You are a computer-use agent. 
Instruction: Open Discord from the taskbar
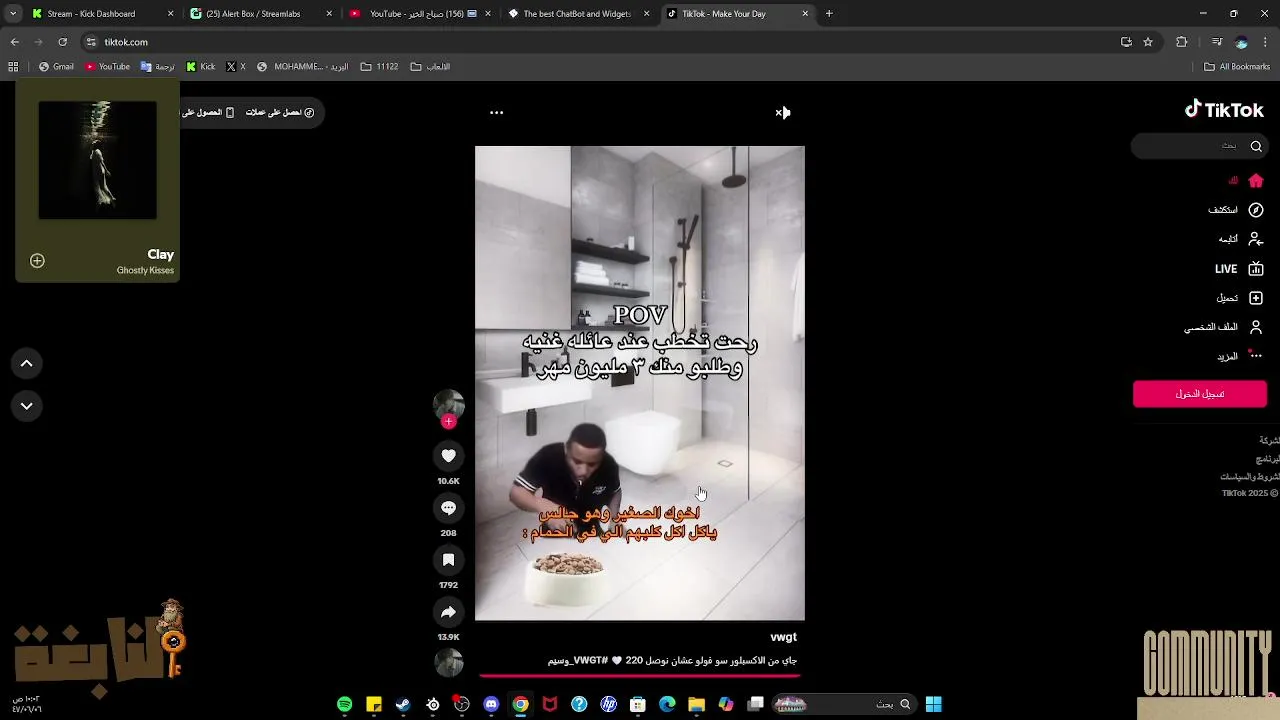coord(491,705)
